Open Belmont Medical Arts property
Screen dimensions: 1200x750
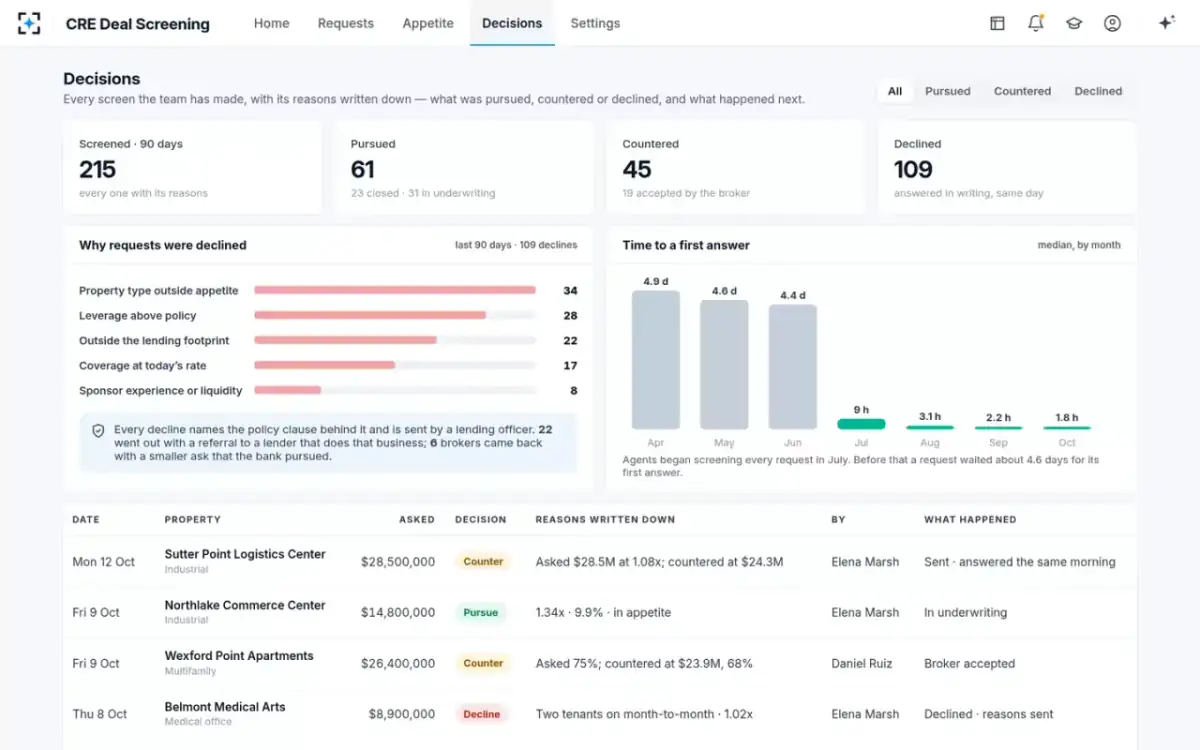[x=225, y=707]
